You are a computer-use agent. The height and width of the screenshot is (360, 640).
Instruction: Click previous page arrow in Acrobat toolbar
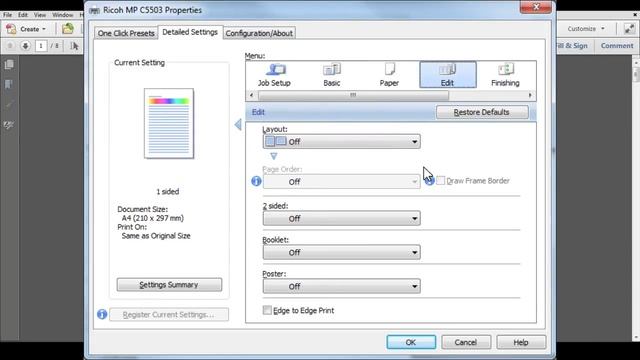point(10,46)
